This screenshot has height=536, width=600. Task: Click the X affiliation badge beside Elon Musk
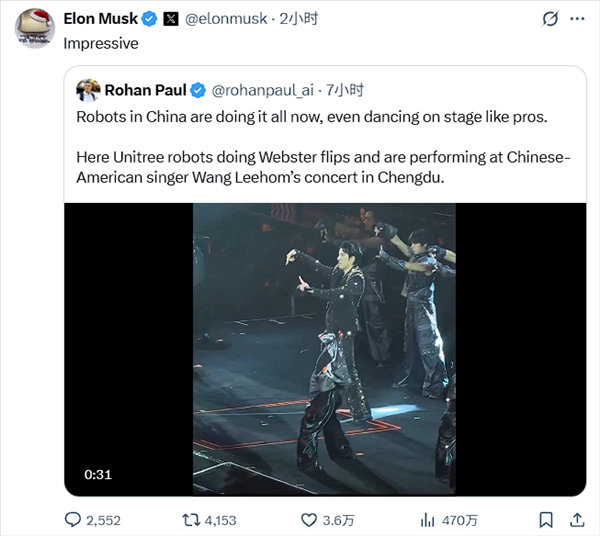point(170,19)
